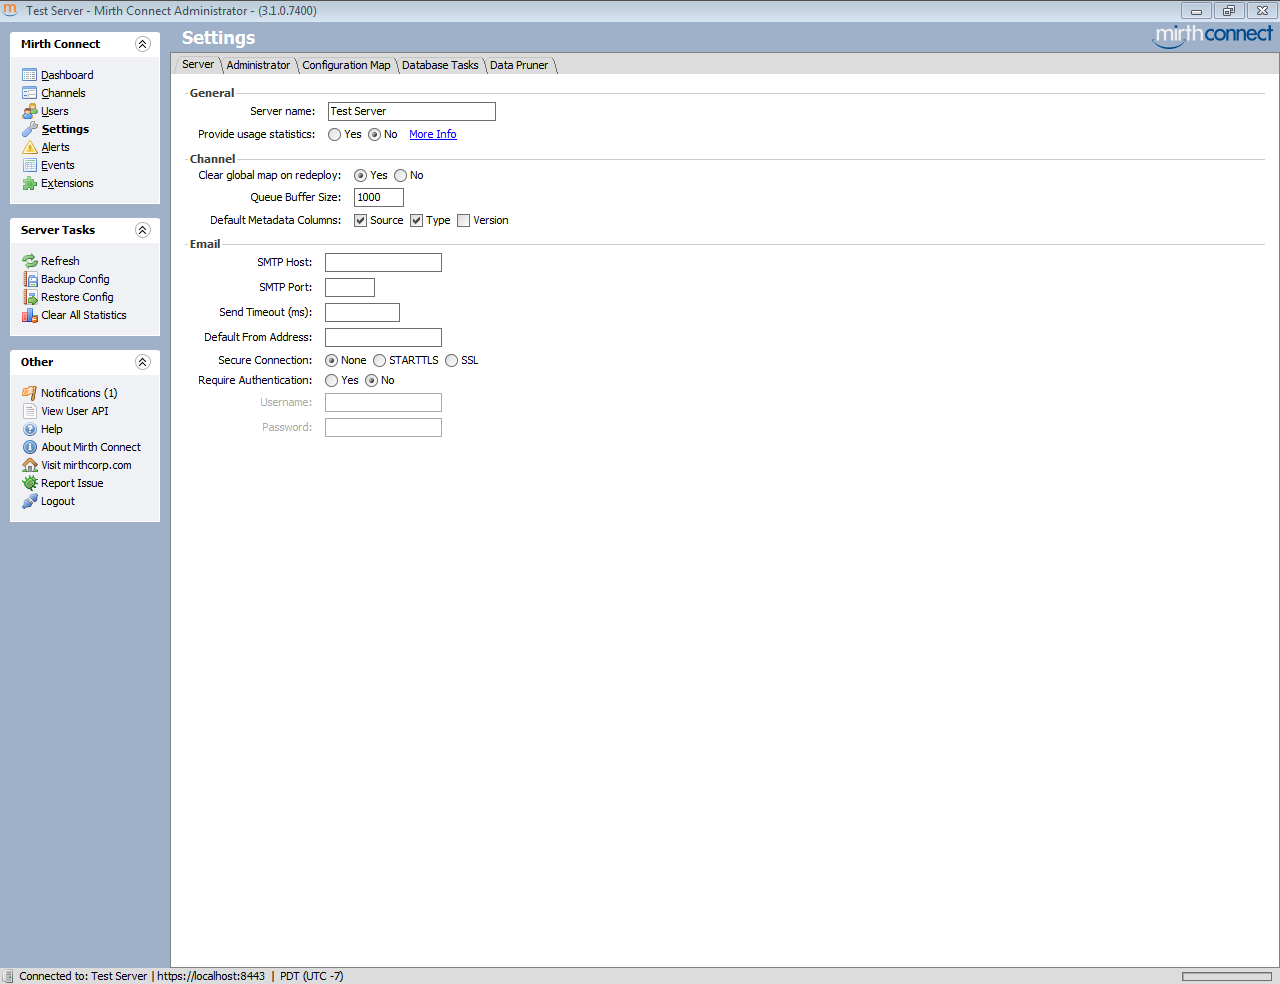
Task: Click the status bar progress bar
Action: 1227,977
